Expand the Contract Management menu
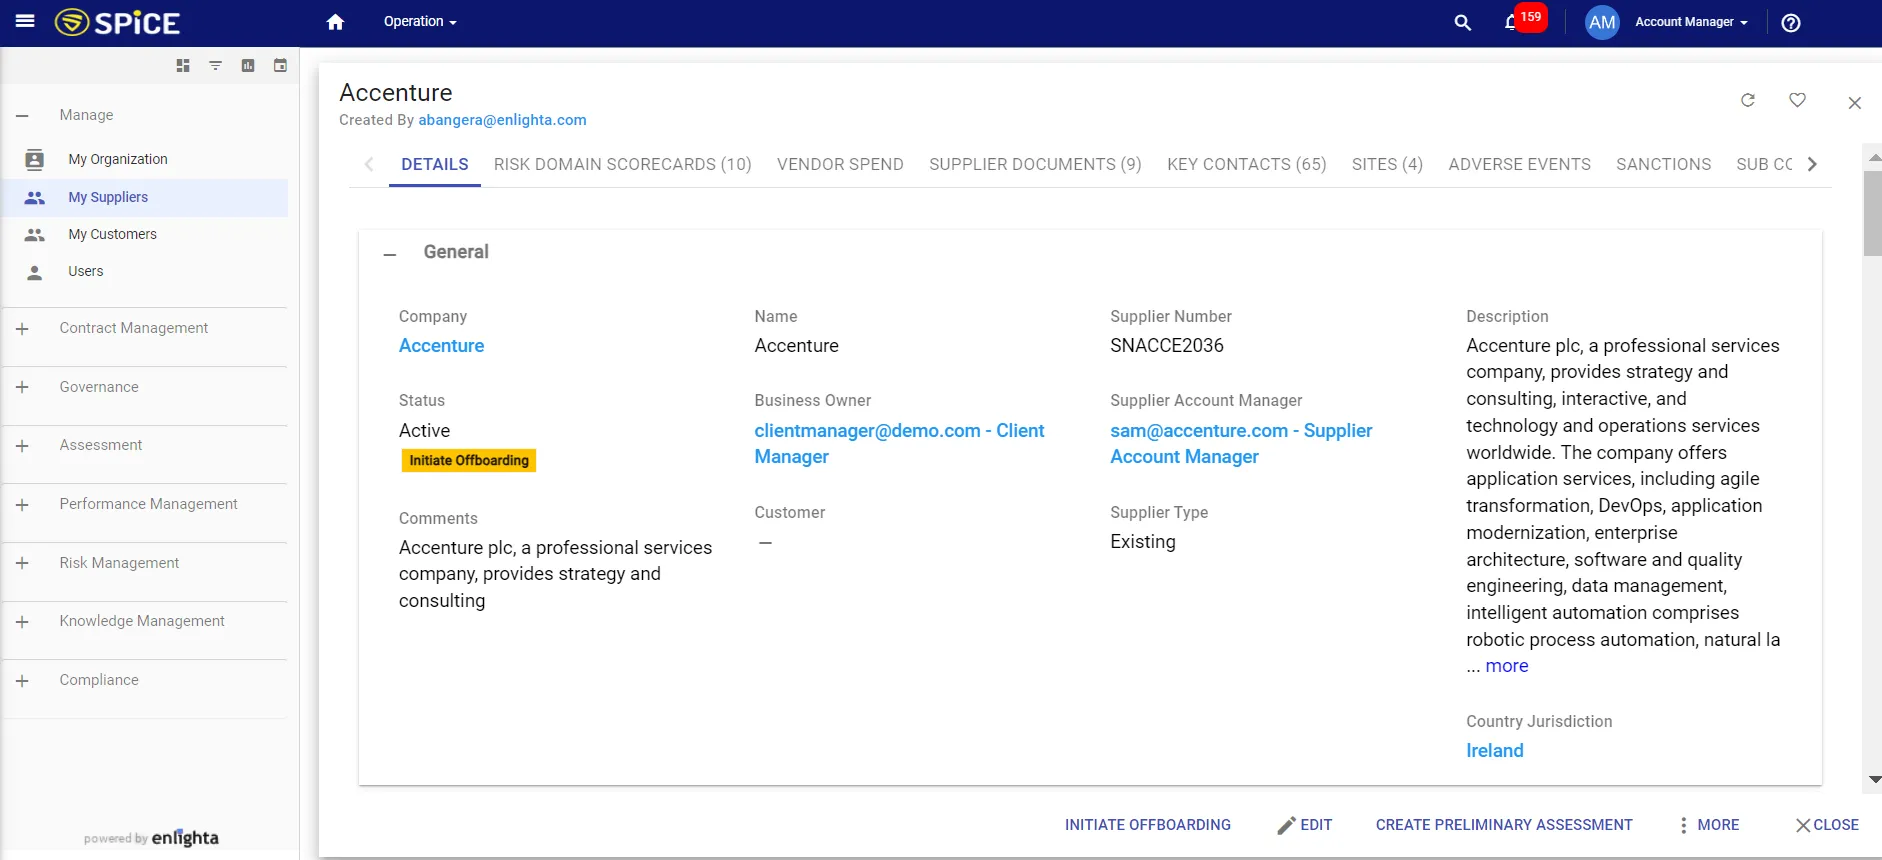 click(22, 329)
